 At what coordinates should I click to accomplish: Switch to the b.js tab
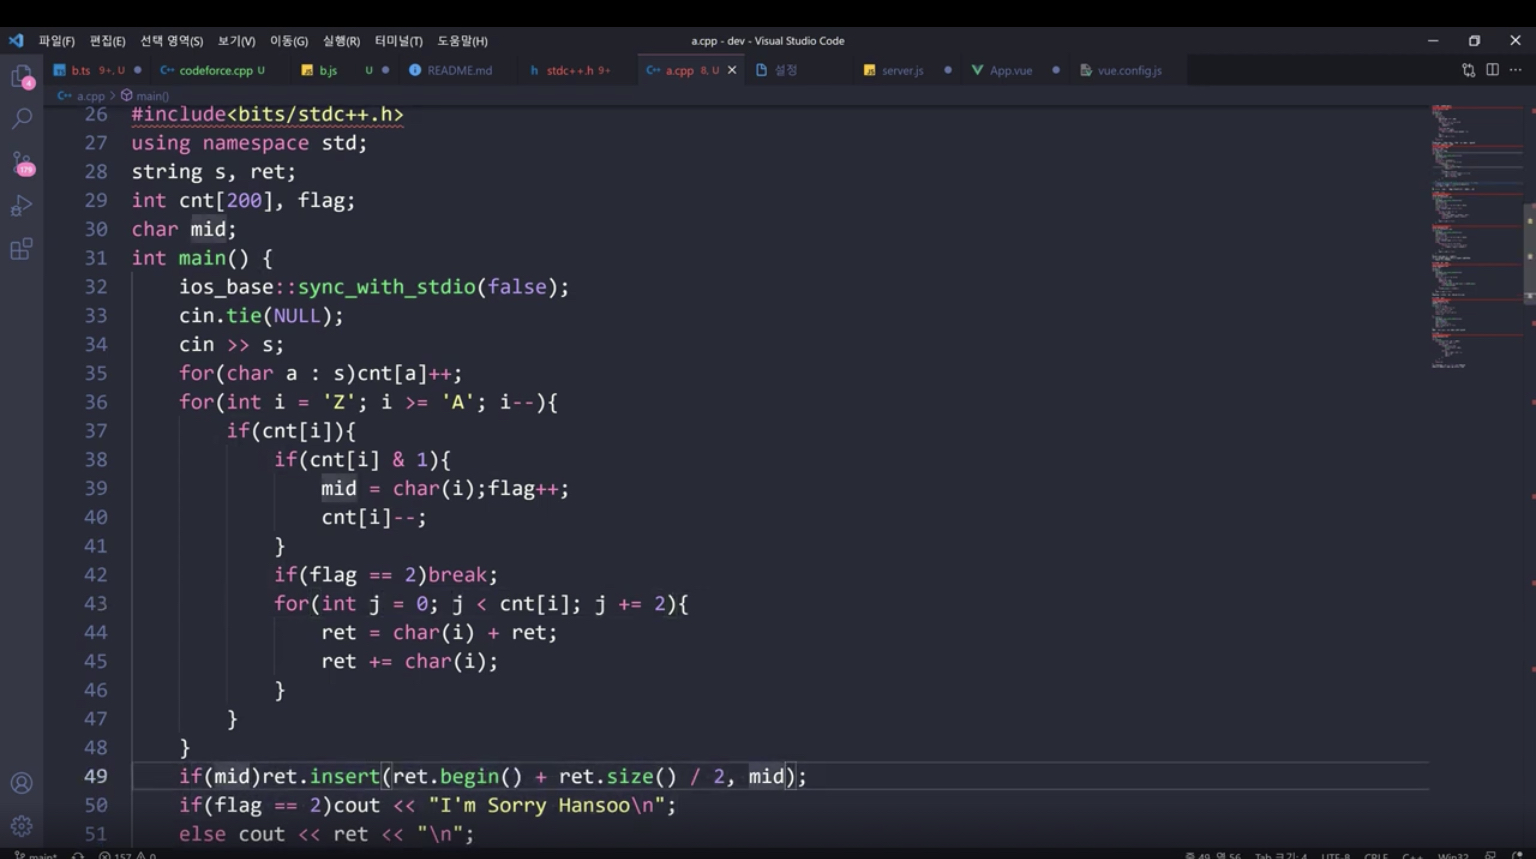tap(344, 70)
